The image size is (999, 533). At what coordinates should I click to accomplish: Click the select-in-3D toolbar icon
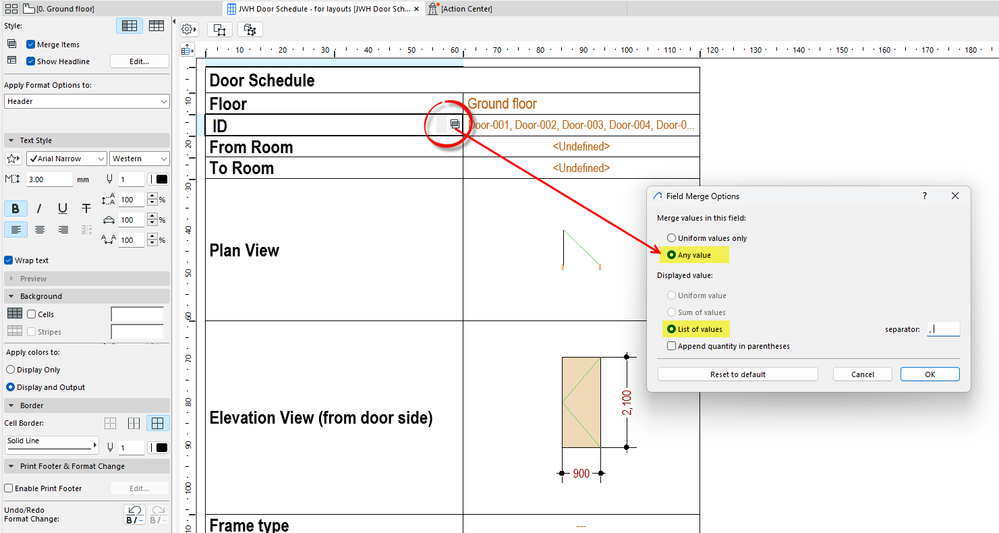250,29
